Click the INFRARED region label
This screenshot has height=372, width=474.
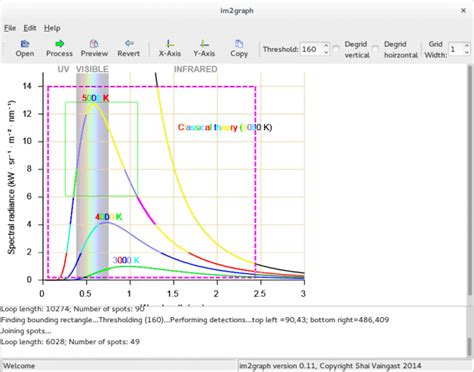tap(196, 69)
